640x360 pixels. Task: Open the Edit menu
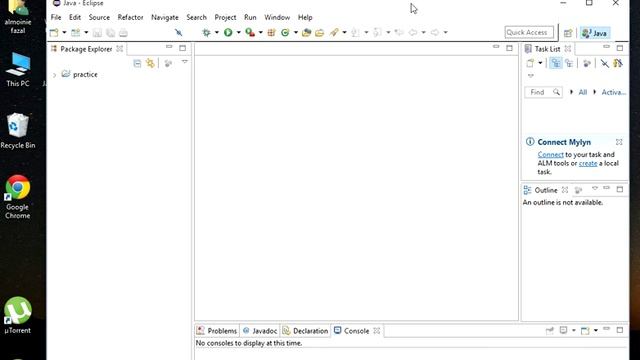point(75,17)
